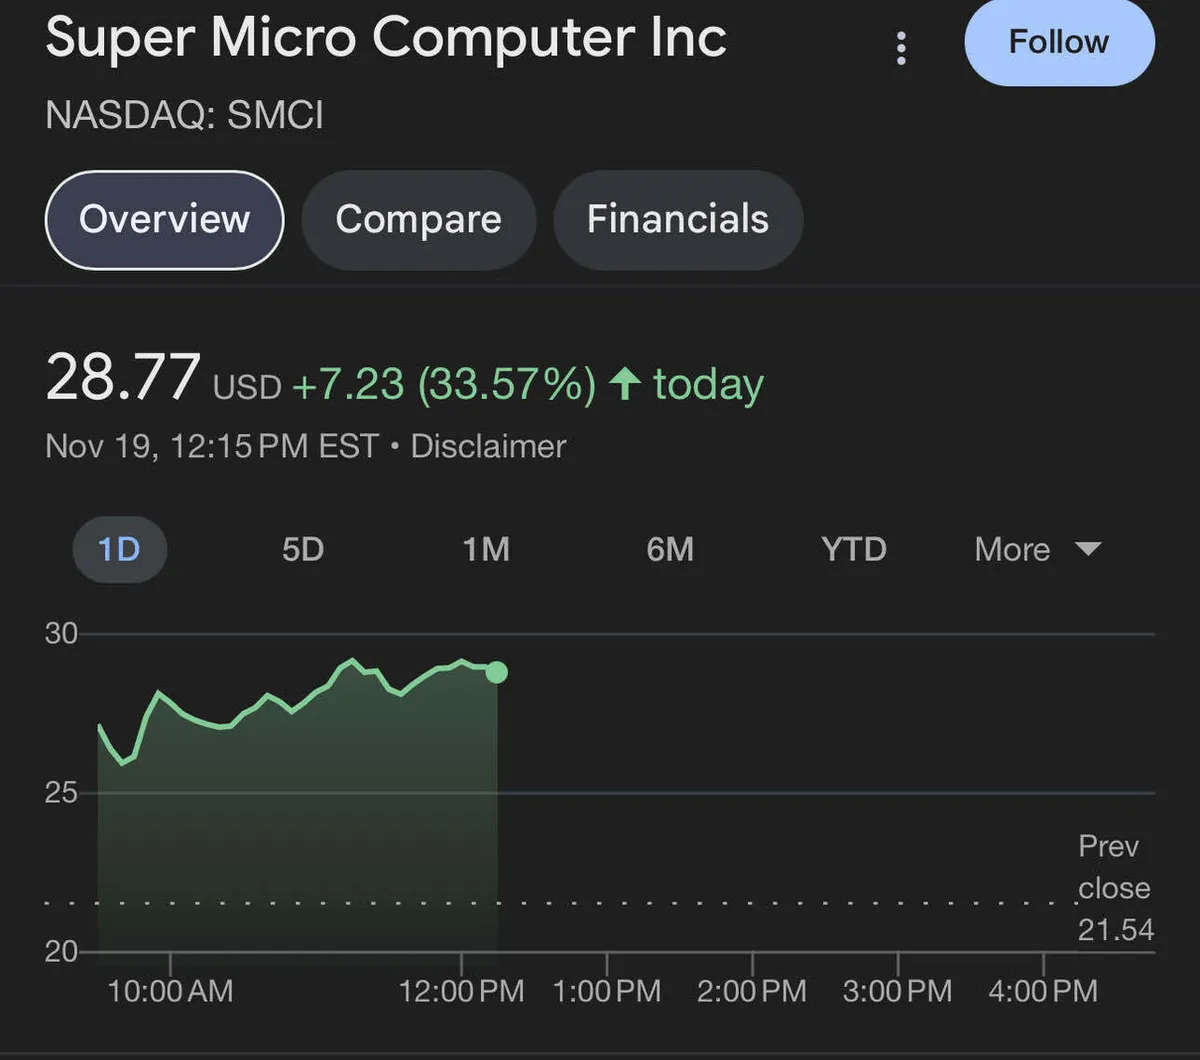Click the Super Micro Computer Inc title
1200x1060 pixels.
[386, 38]
